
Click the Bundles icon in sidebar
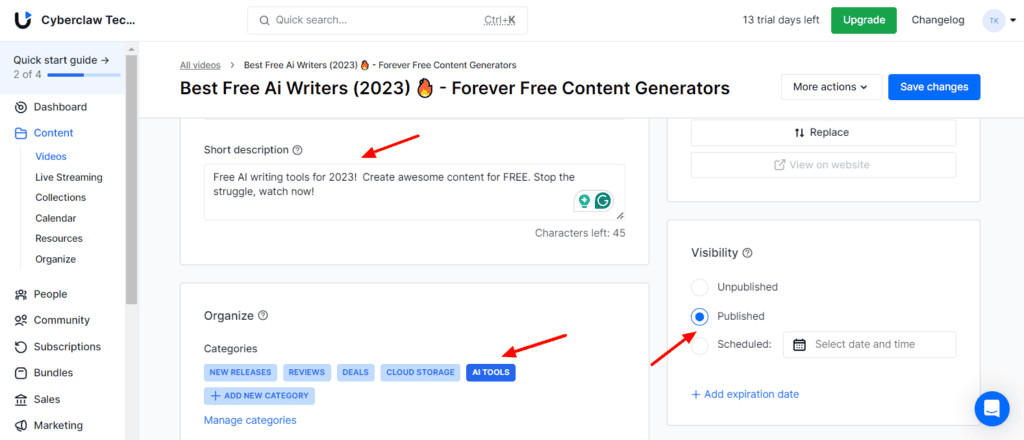21,373
